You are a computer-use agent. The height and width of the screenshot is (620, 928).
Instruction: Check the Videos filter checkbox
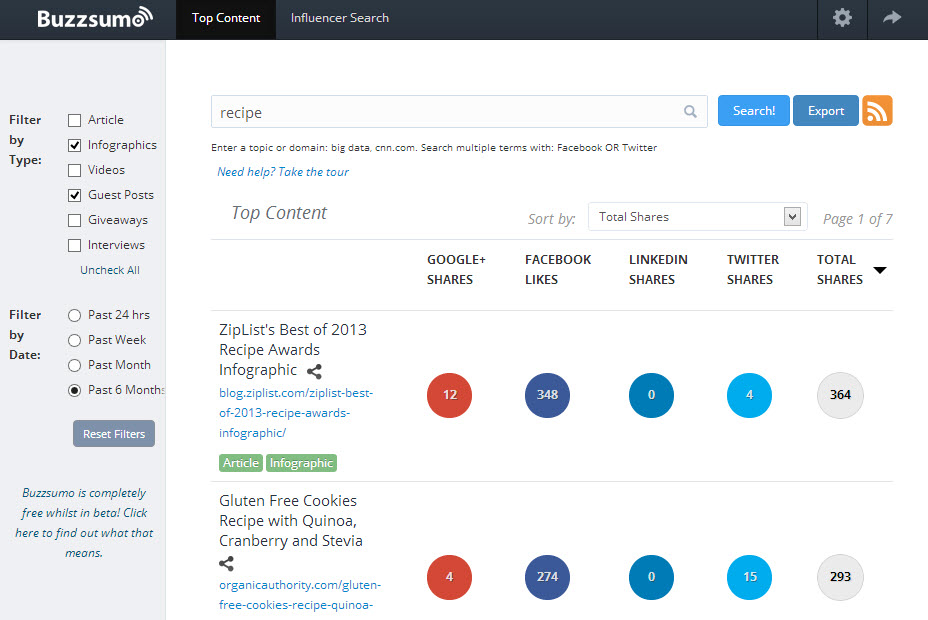point(75,170)
